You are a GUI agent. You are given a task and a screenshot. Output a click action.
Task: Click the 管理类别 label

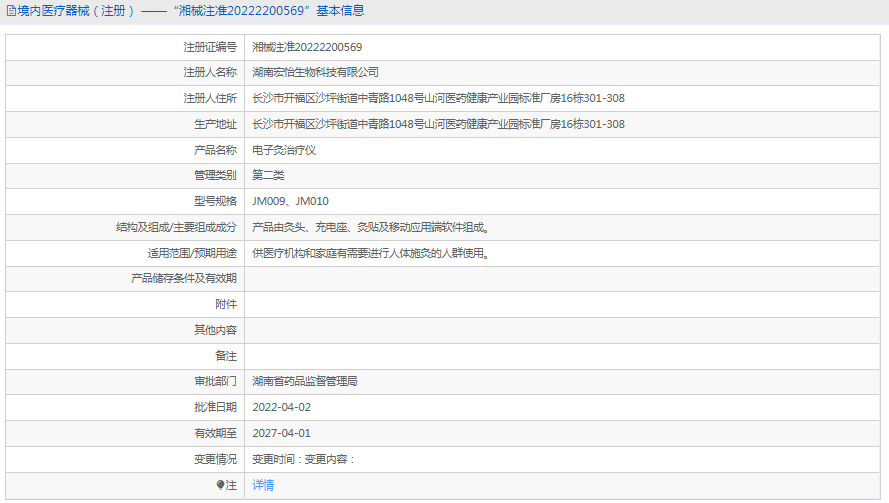point(215,175)
